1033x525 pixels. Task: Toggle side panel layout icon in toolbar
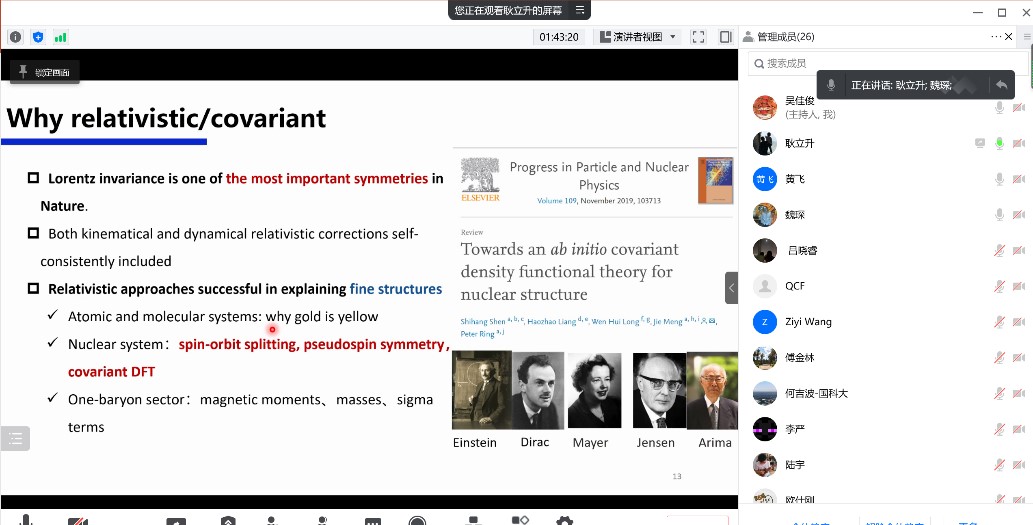pos(725,37)
